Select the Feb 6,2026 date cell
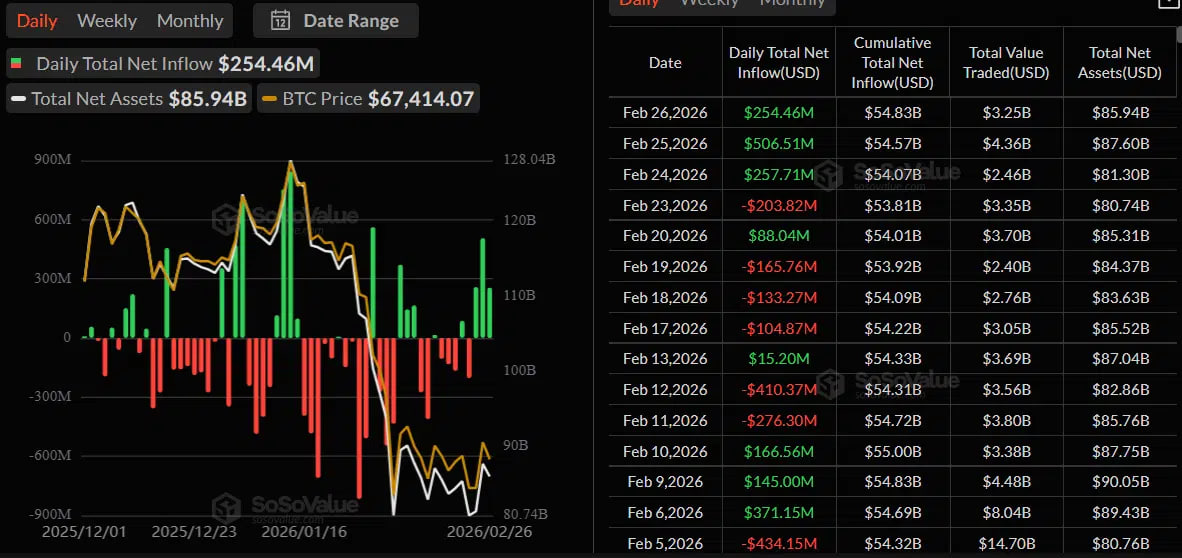This screenshot has height=558, width=1182. click(x=665, y=513)
